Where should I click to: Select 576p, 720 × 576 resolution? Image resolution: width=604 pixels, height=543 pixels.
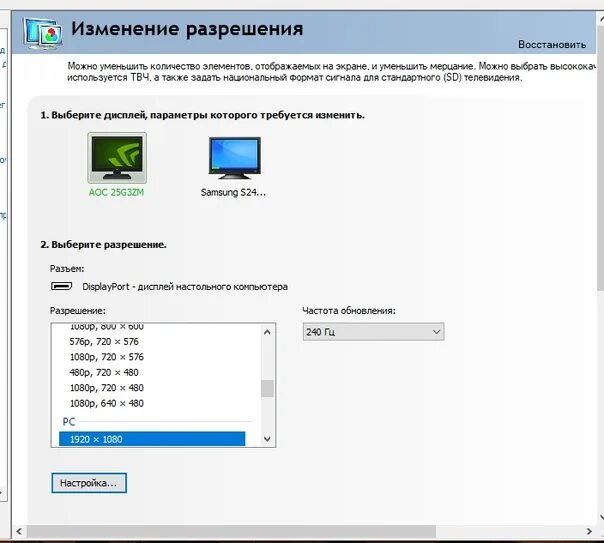(x=104, y=342)
